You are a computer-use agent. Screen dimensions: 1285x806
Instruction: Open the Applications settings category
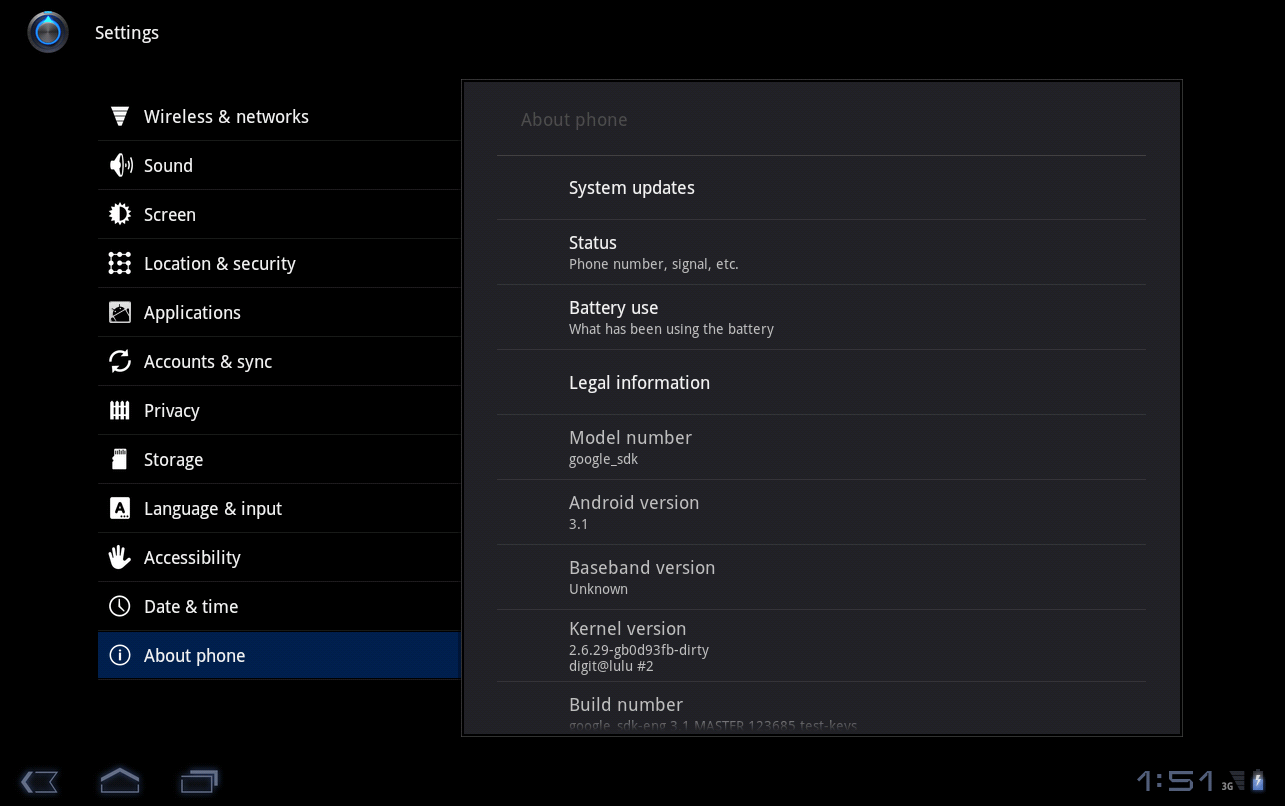click(279, 312)
